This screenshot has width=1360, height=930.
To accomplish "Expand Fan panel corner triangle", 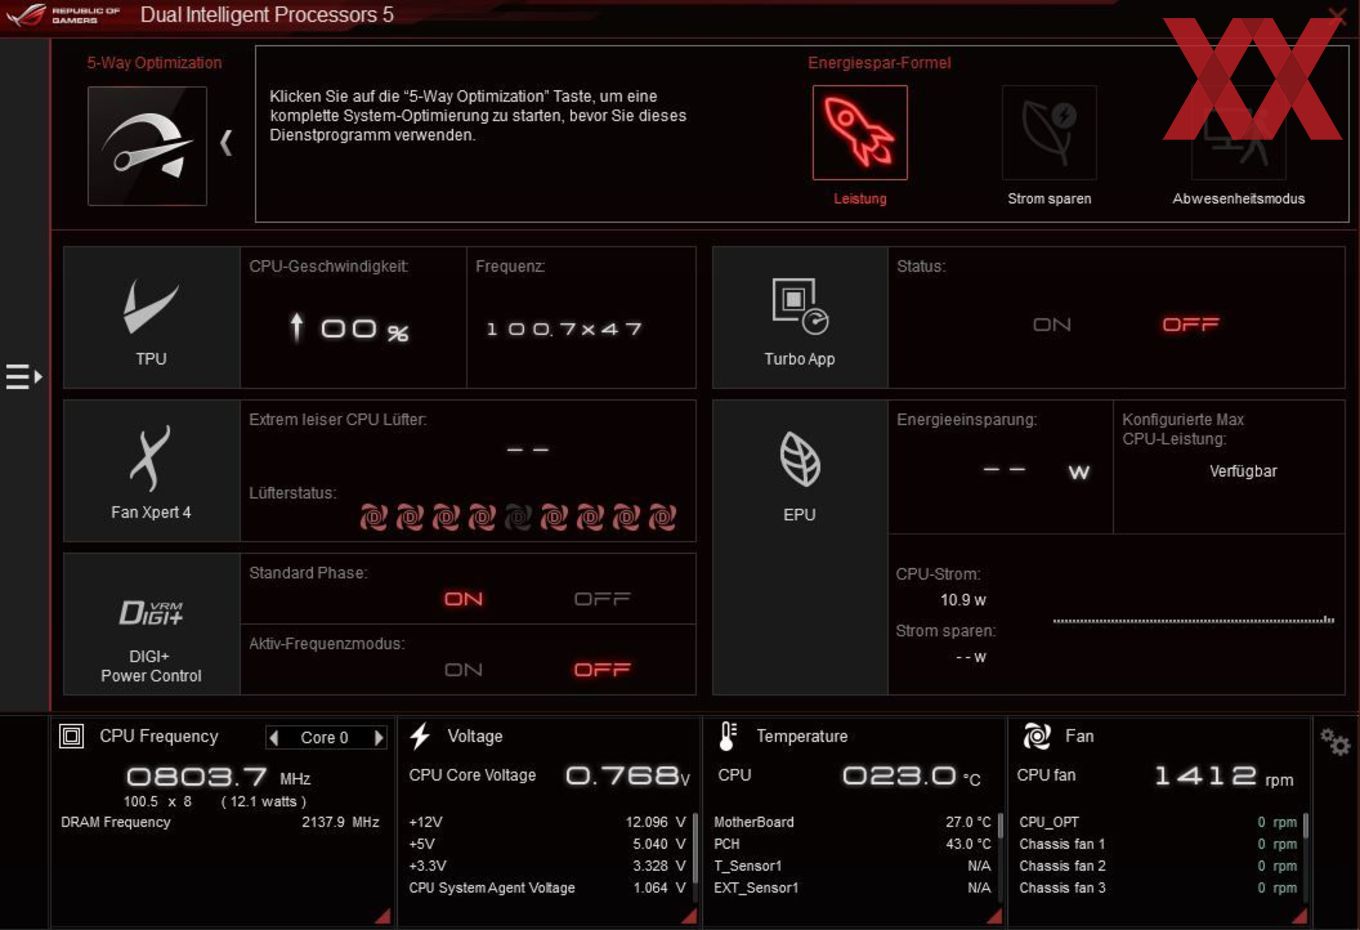I will [x=1299, y=916].
